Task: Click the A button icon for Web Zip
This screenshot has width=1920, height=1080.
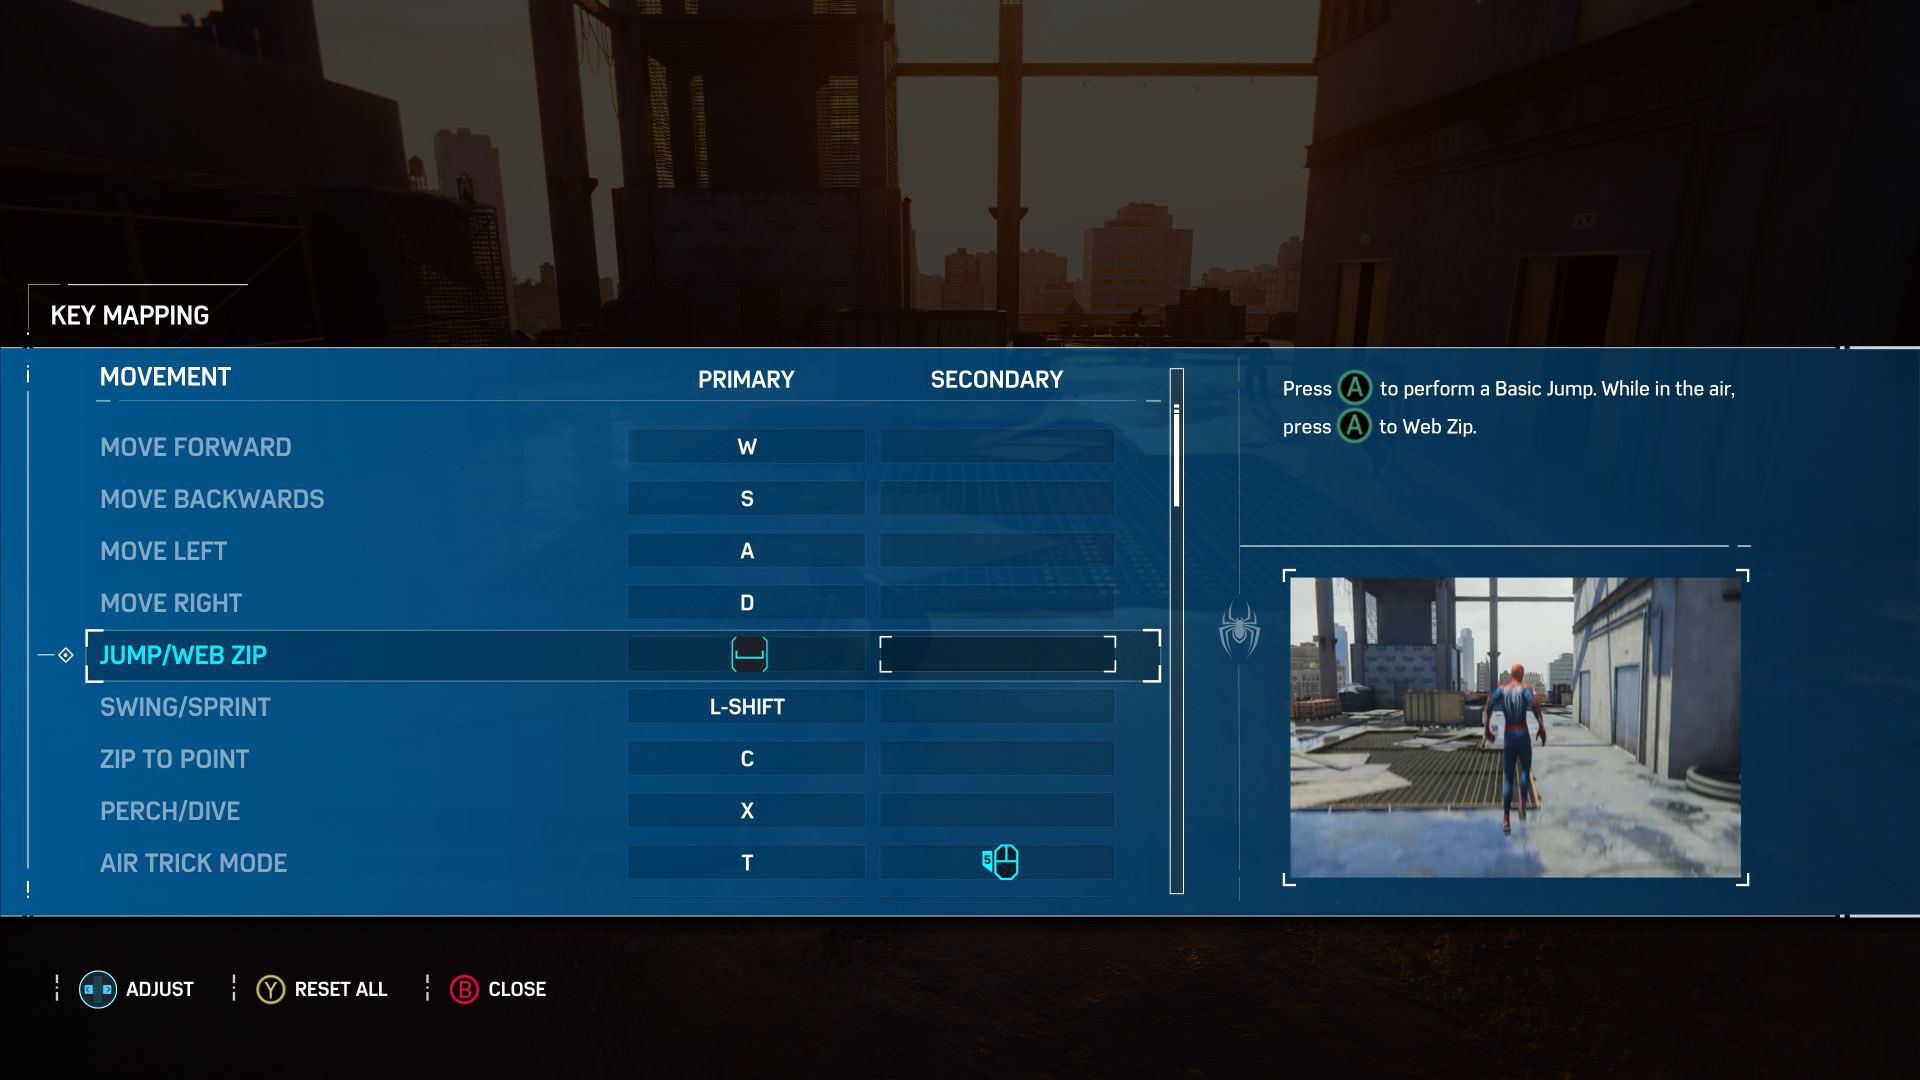Action: pyautogui.click(x=1354, y=425)
